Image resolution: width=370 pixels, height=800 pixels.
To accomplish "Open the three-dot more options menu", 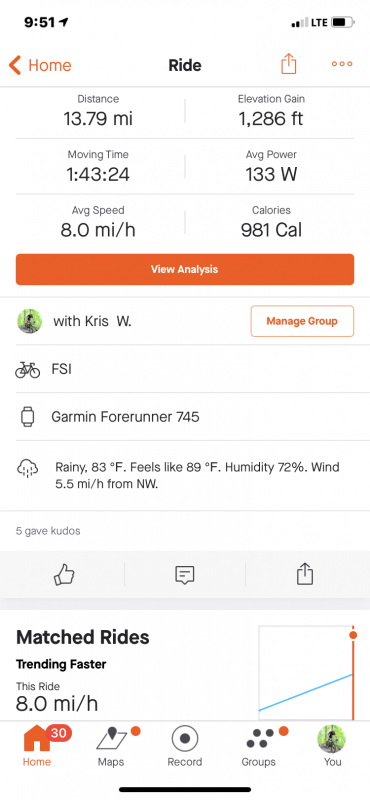I will tap(342, 64).
